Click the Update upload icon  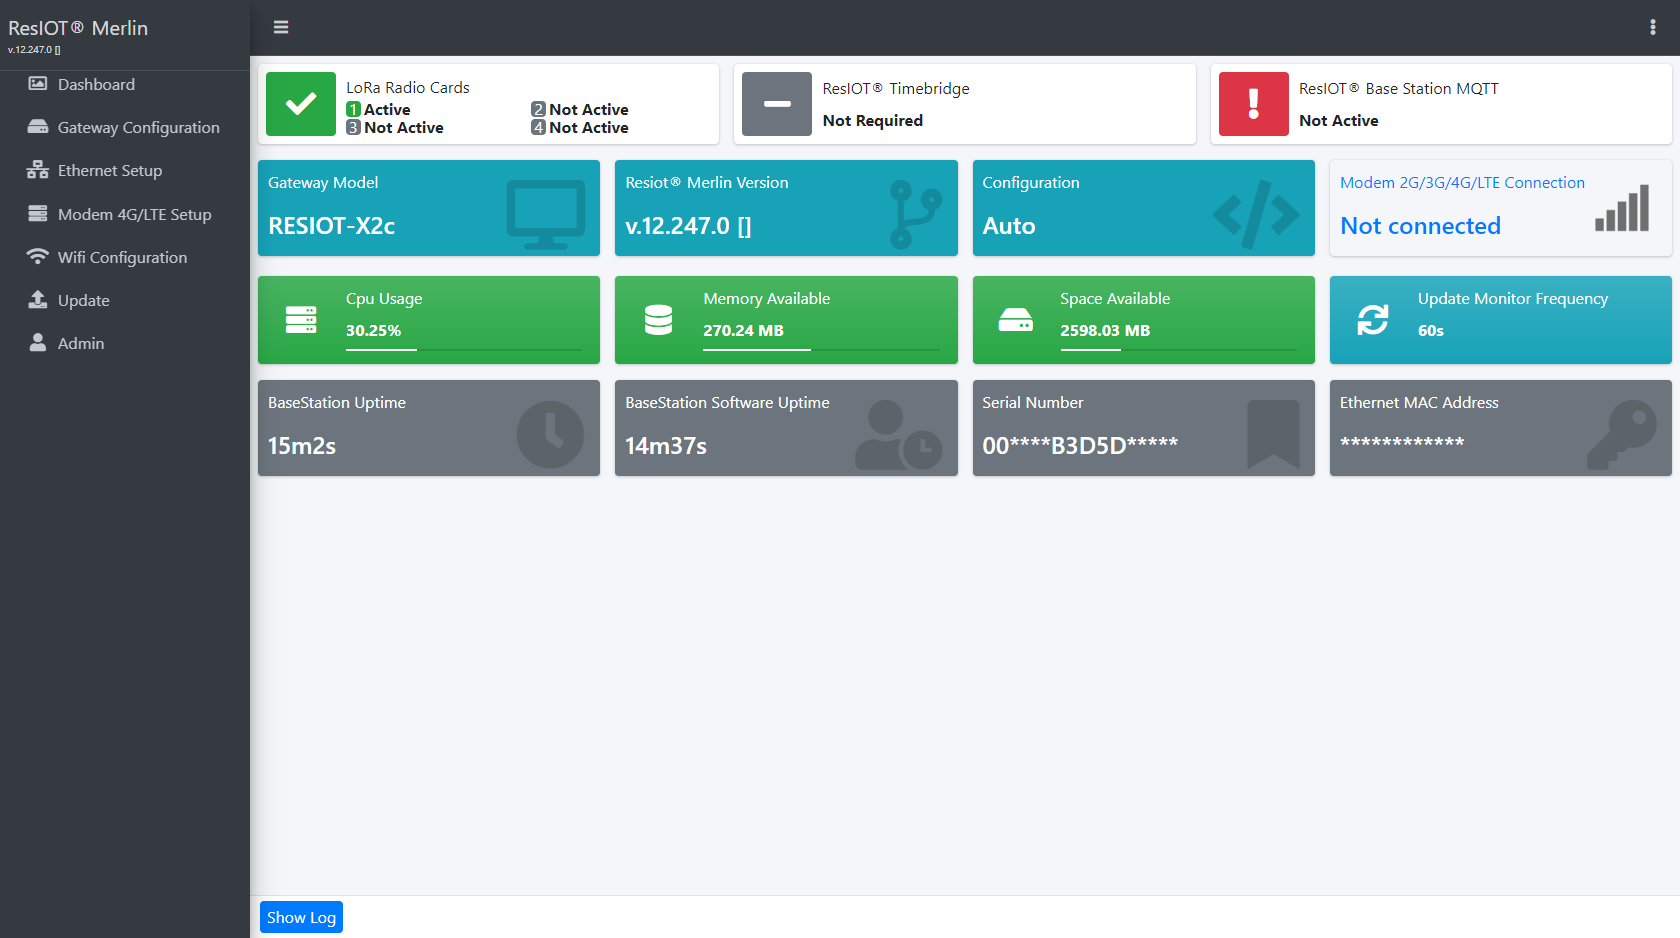click(38, 300)
